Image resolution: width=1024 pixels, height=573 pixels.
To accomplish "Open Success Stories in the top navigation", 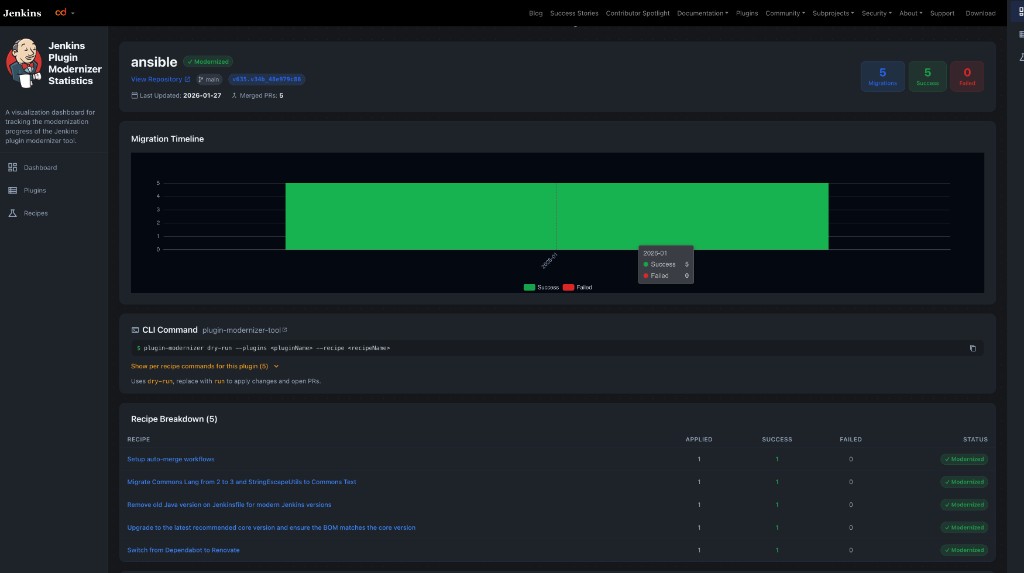I will pyautogui.click(x=574, y=13).
